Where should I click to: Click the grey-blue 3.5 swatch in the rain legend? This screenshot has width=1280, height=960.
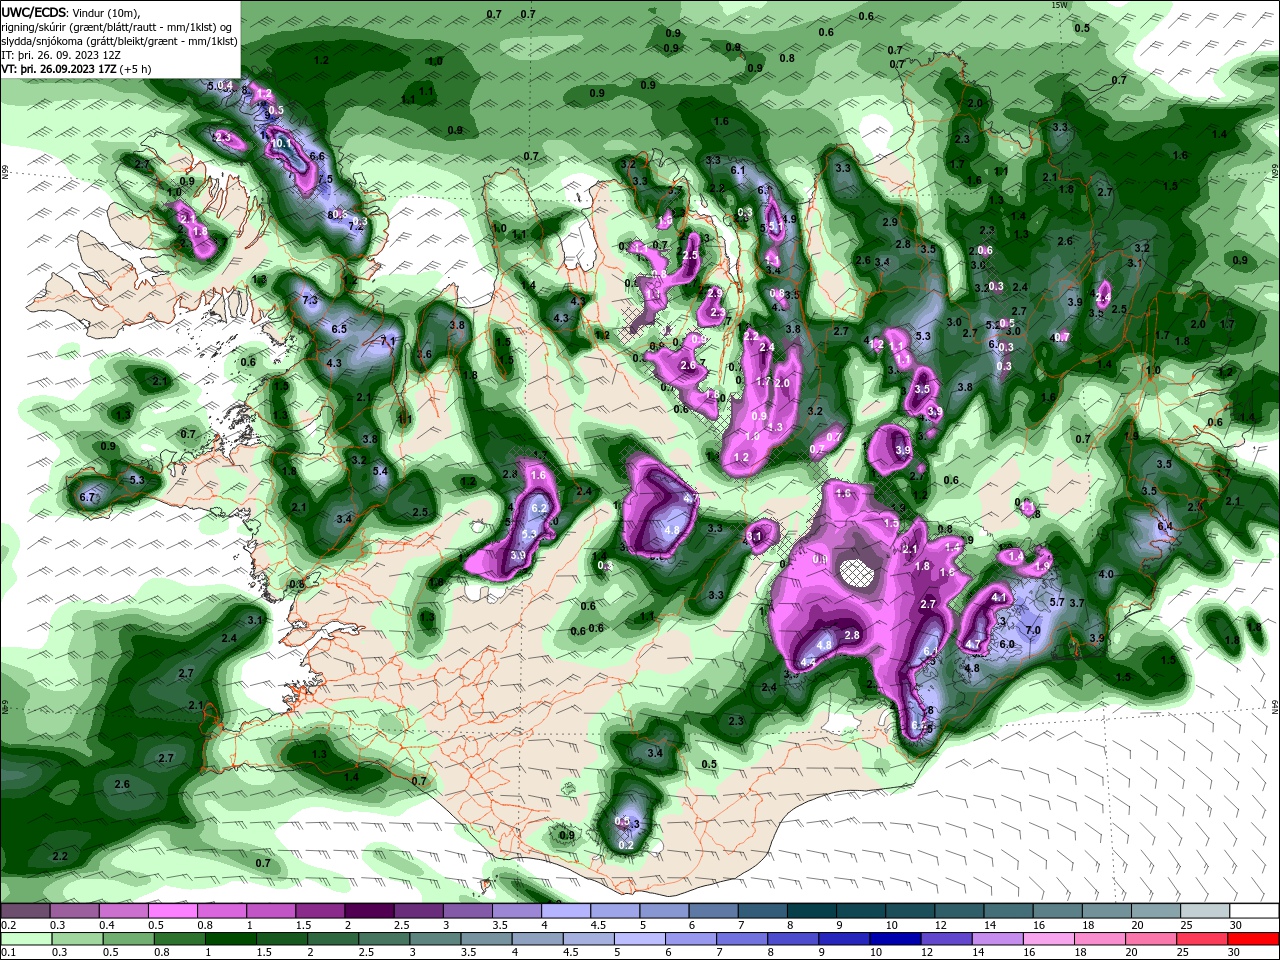[486, 939]
